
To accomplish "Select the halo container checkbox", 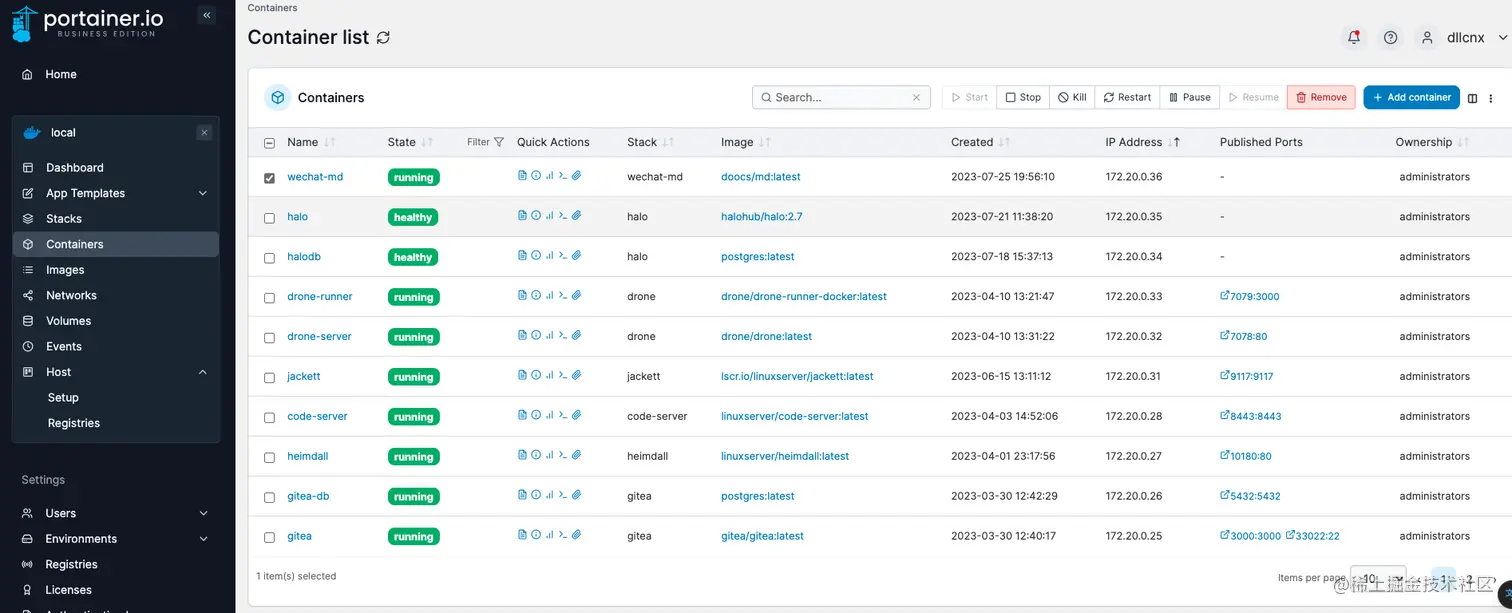I will [269, 218].
